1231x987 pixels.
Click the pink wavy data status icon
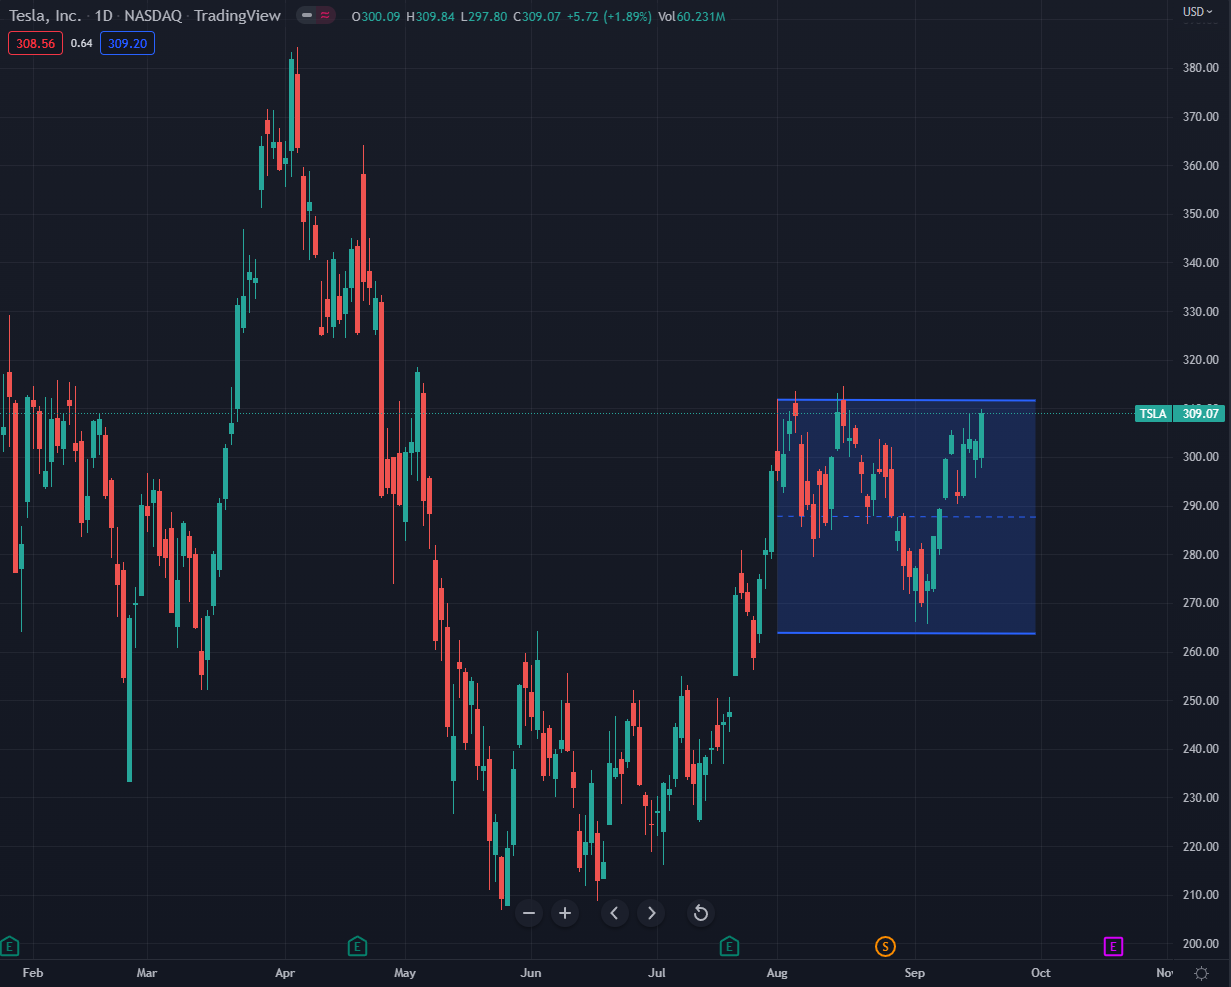pos(325,16)
